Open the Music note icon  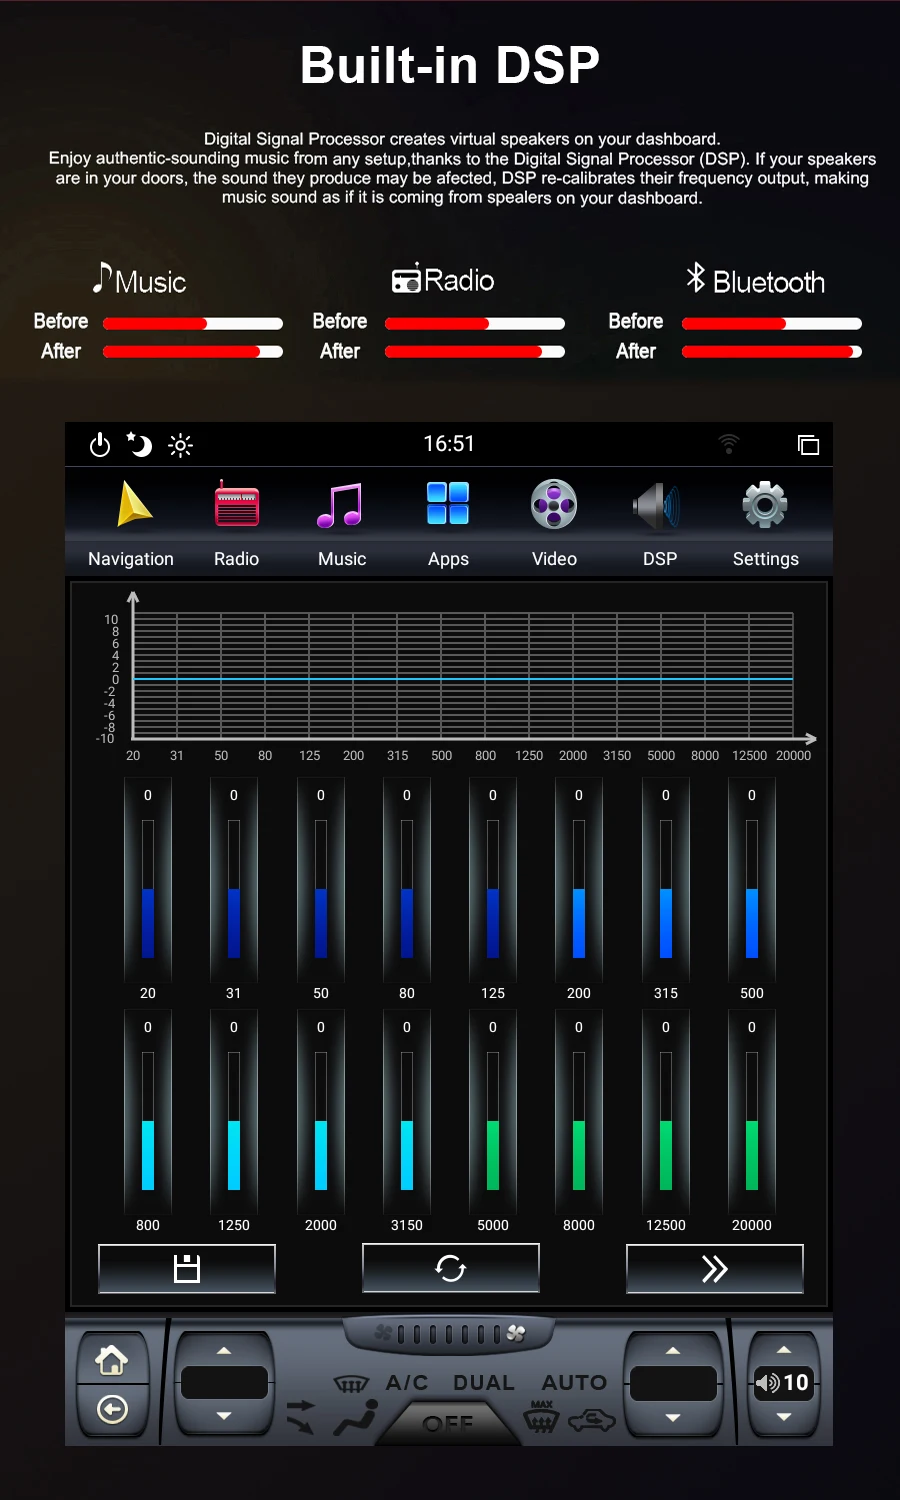pos(341,505)
